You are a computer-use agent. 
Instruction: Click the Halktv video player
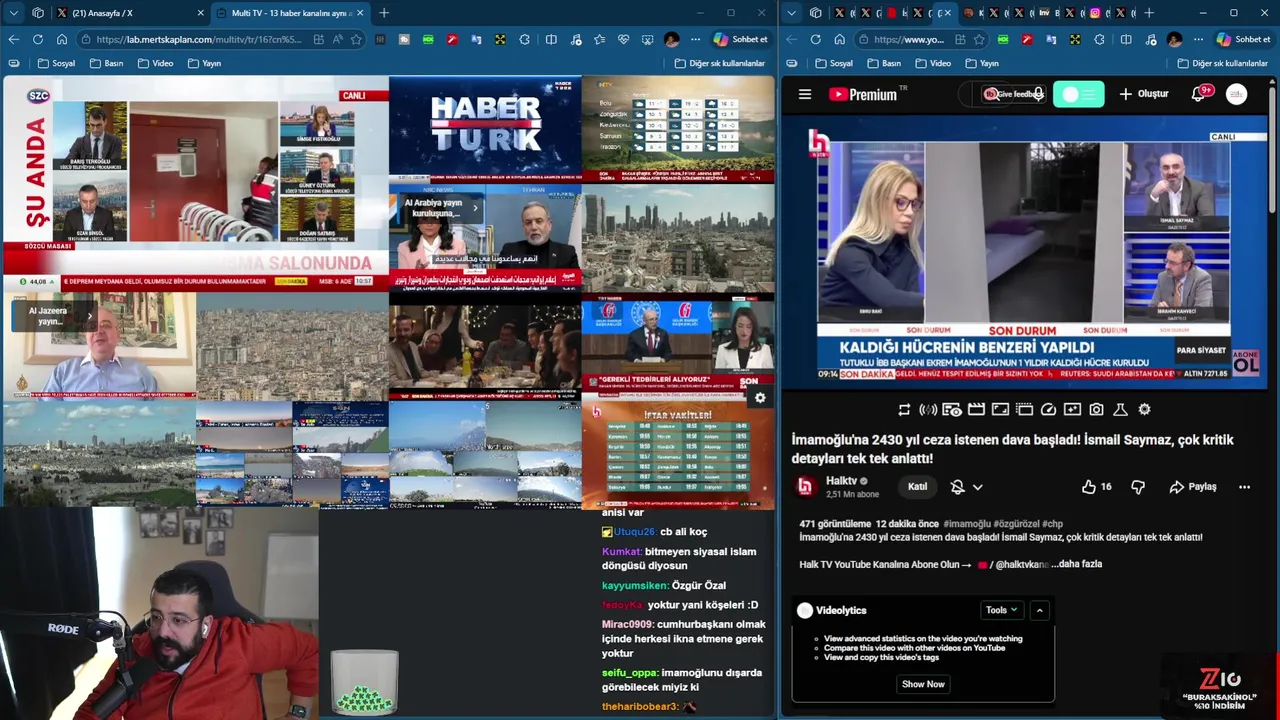(x=1024, y=252)
